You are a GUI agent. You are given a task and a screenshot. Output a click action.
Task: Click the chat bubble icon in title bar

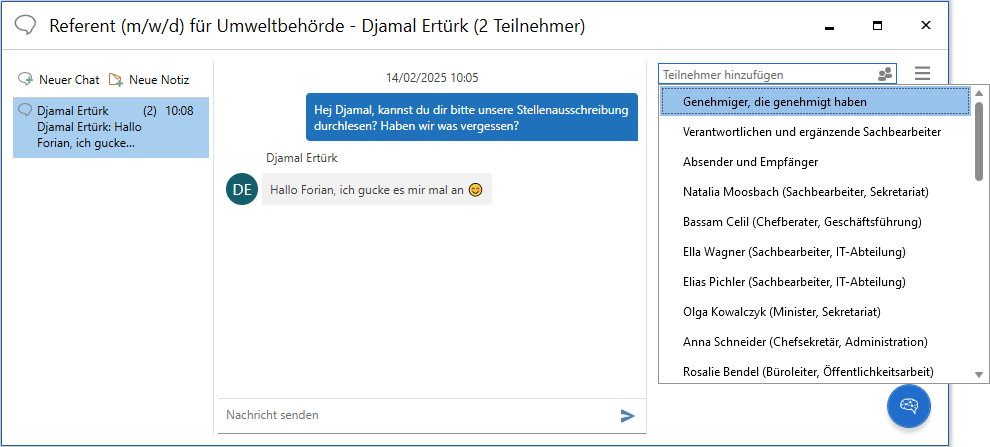[x=27, y=26]
